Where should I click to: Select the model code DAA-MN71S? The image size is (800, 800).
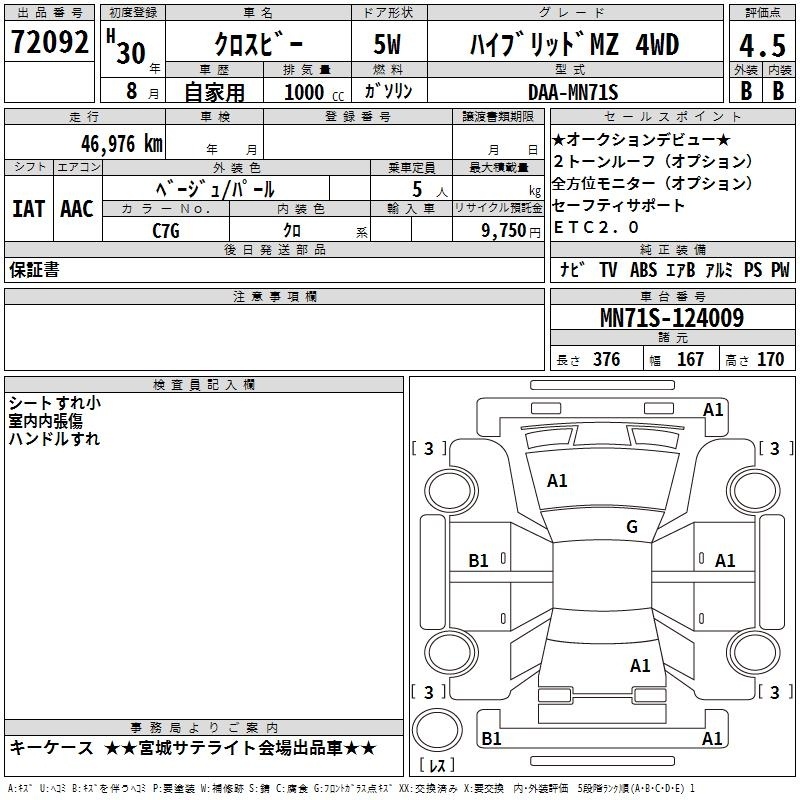pos(573,92)
